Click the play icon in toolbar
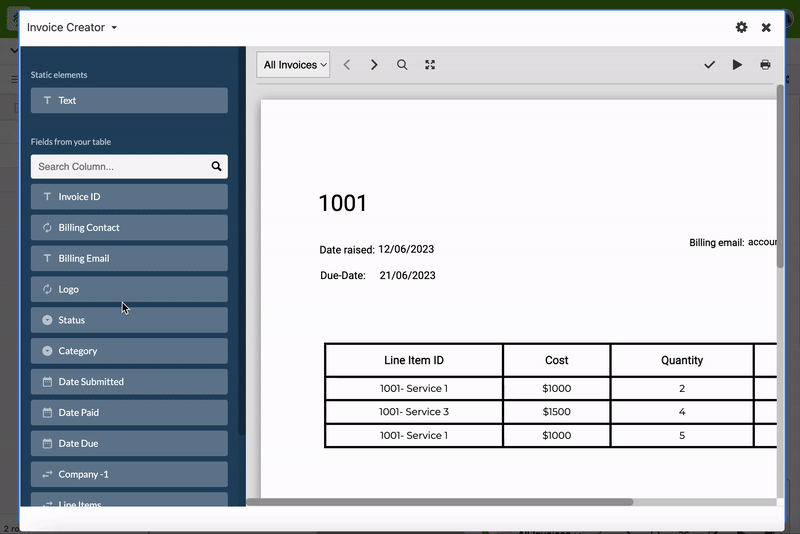The height and width of the screenshot is (534, 800). click(x=737, y=65)
